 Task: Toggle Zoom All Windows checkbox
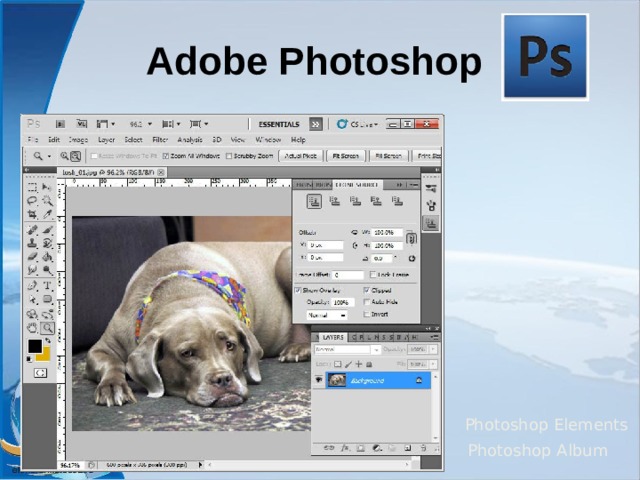(166, 156)
